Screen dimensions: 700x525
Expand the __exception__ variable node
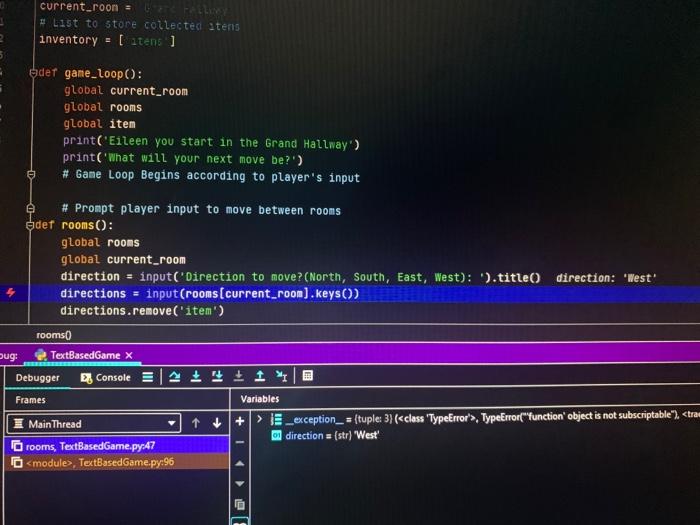259,419
